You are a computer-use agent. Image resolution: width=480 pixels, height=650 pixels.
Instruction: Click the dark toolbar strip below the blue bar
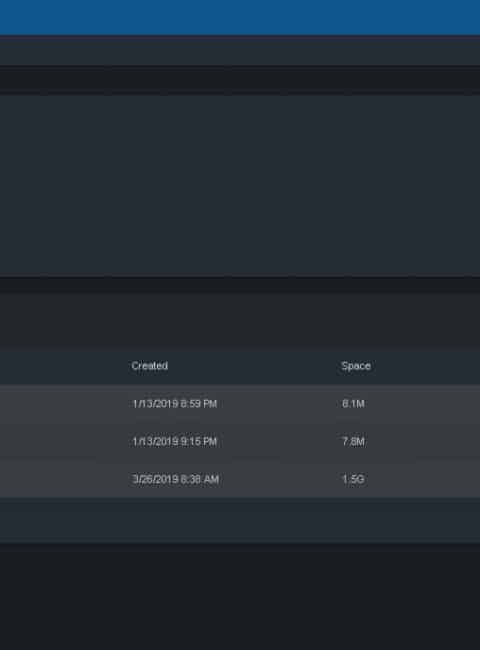[240, 51]
